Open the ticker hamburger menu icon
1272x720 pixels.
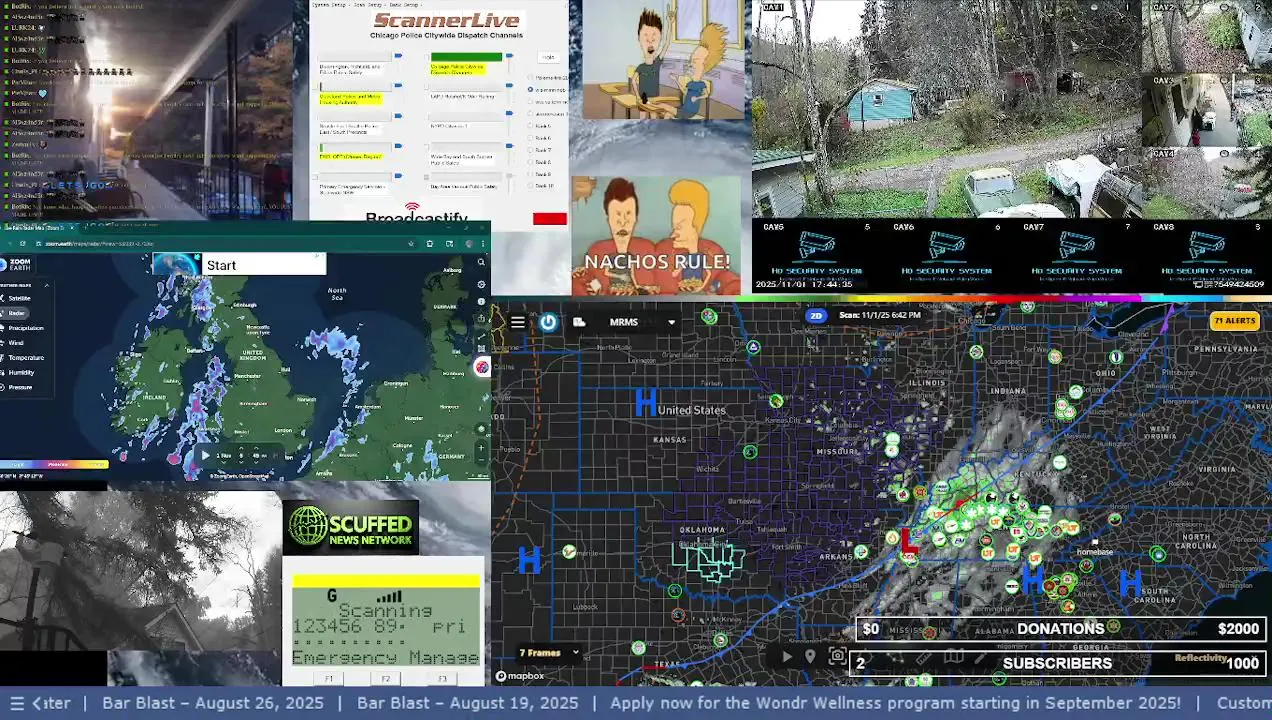coord(16,703)
